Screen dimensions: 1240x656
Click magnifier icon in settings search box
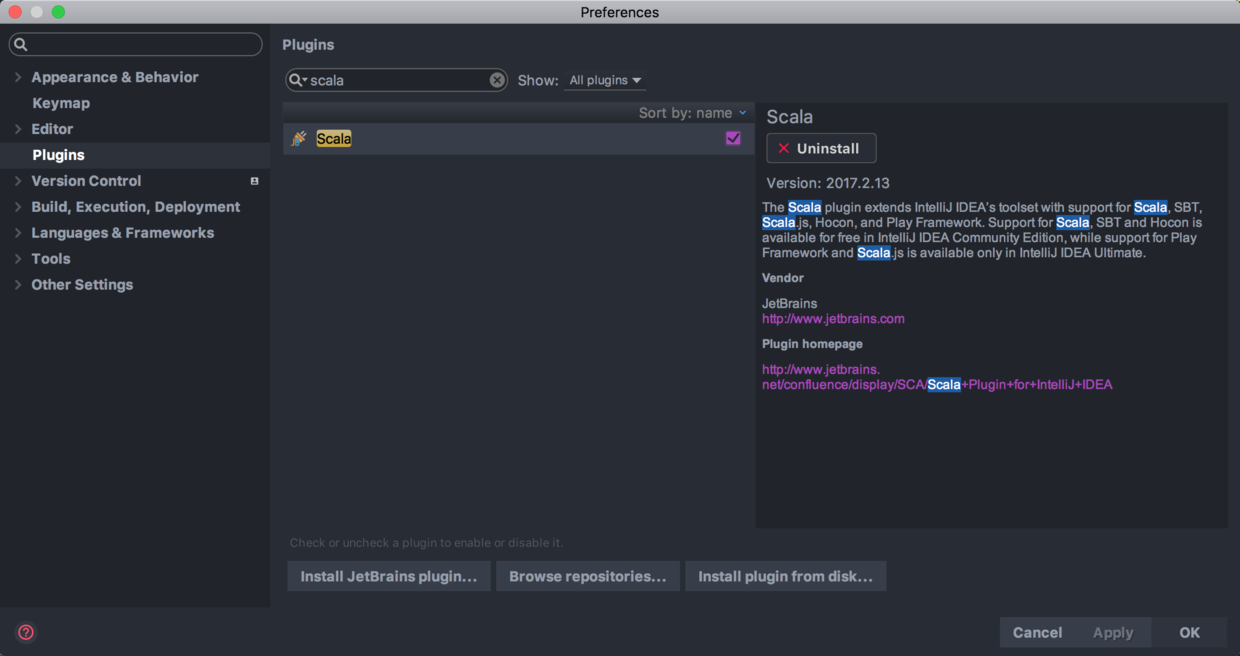(21, 44)
